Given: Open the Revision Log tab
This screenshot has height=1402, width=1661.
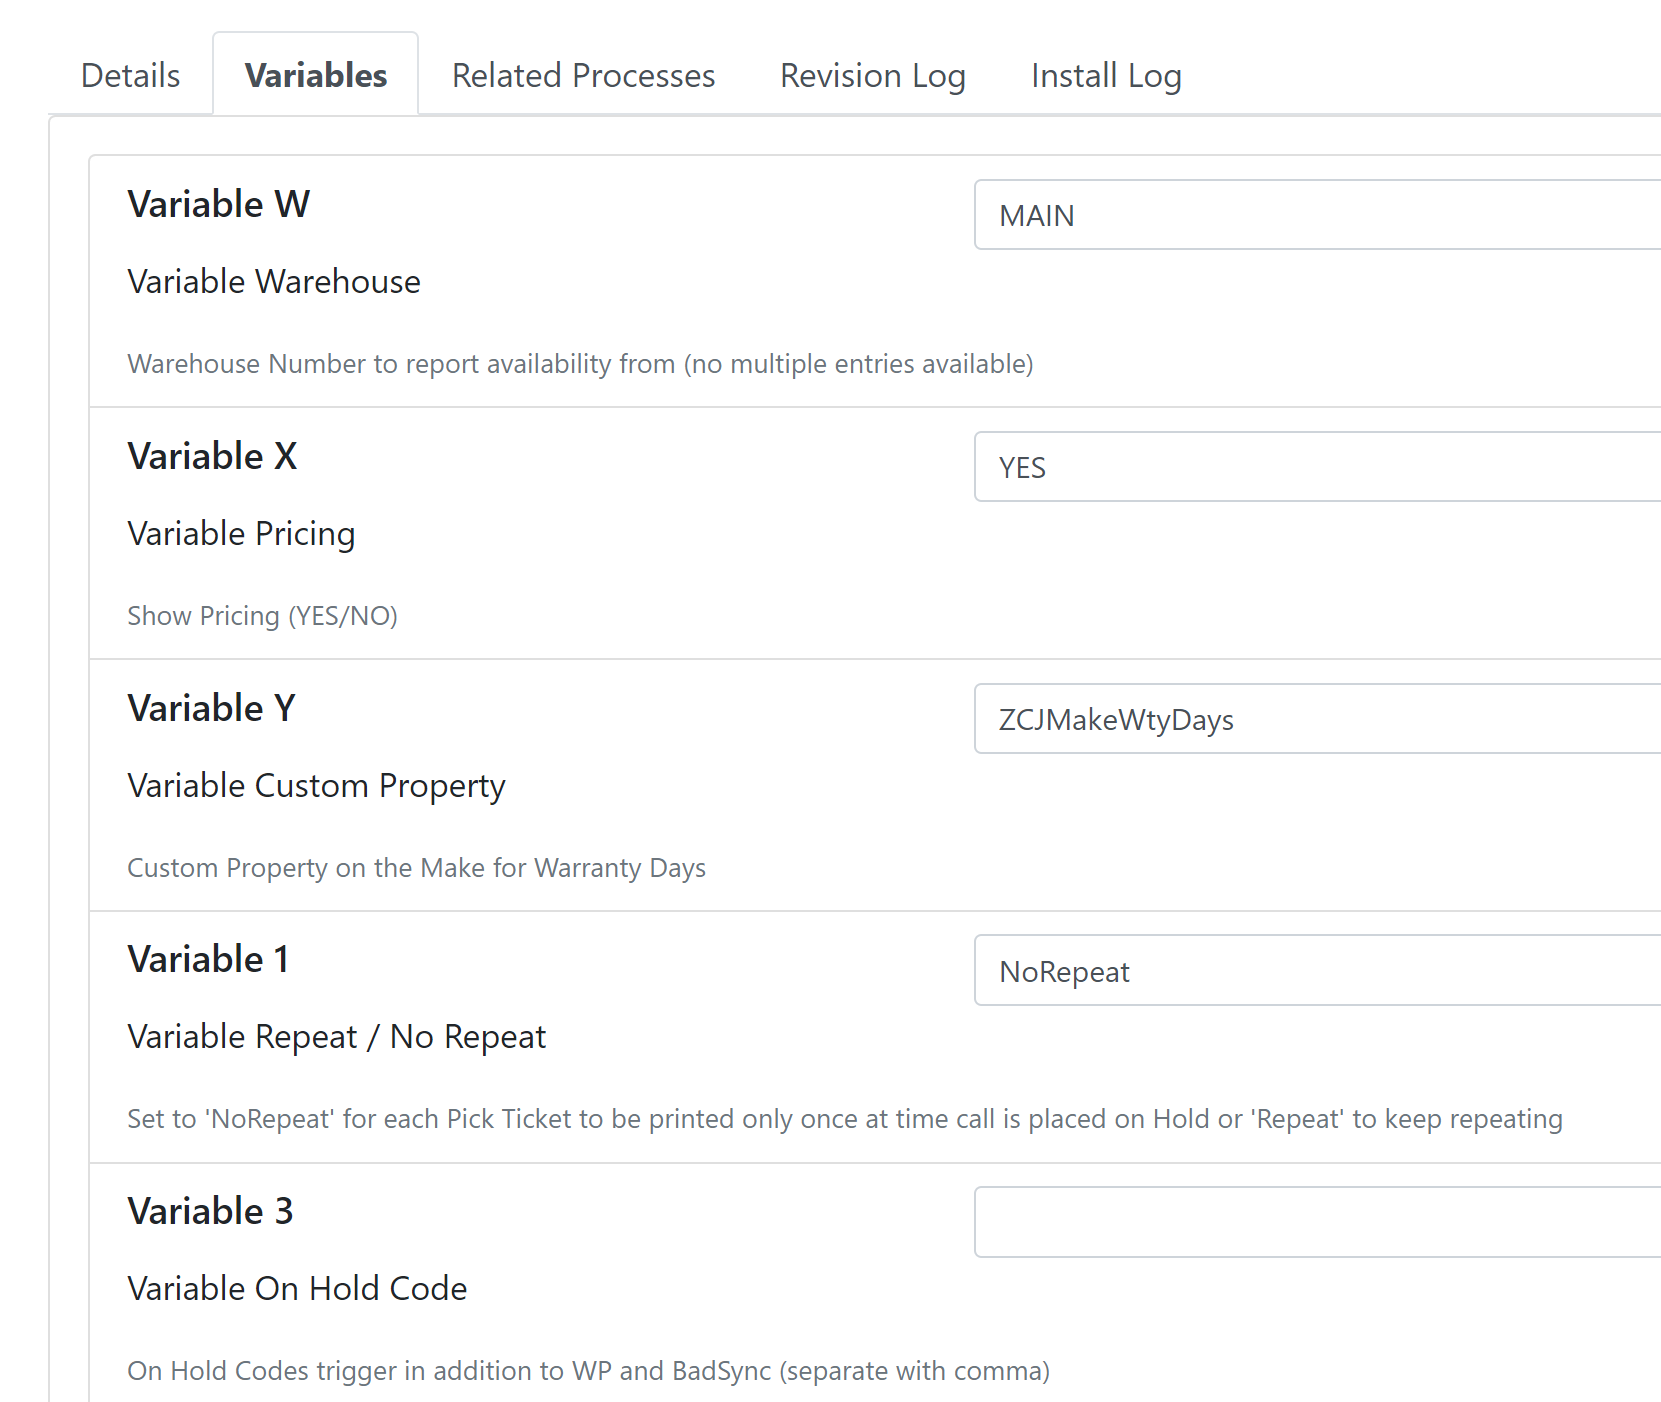Looking at the screenshot, I should coord(873,75).
